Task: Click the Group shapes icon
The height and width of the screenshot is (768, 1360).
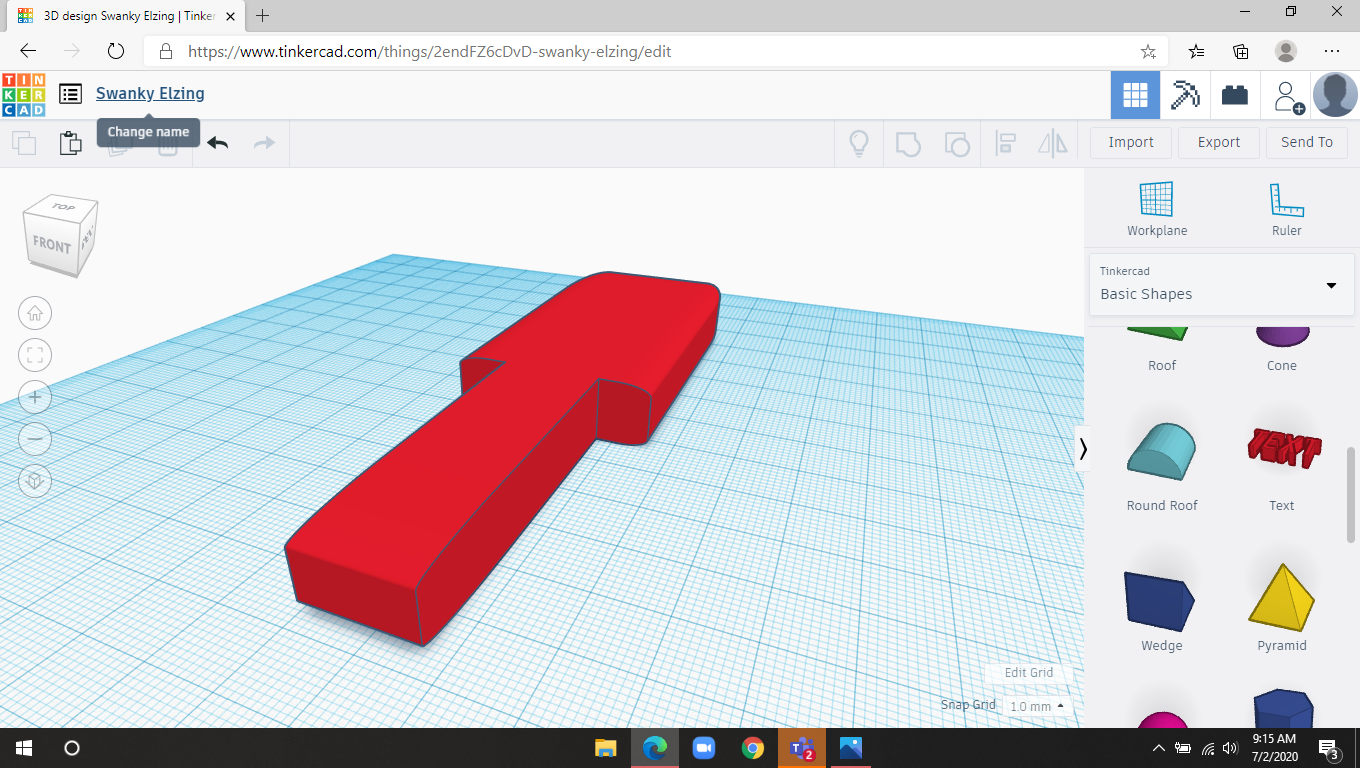Action: [907, 143]
